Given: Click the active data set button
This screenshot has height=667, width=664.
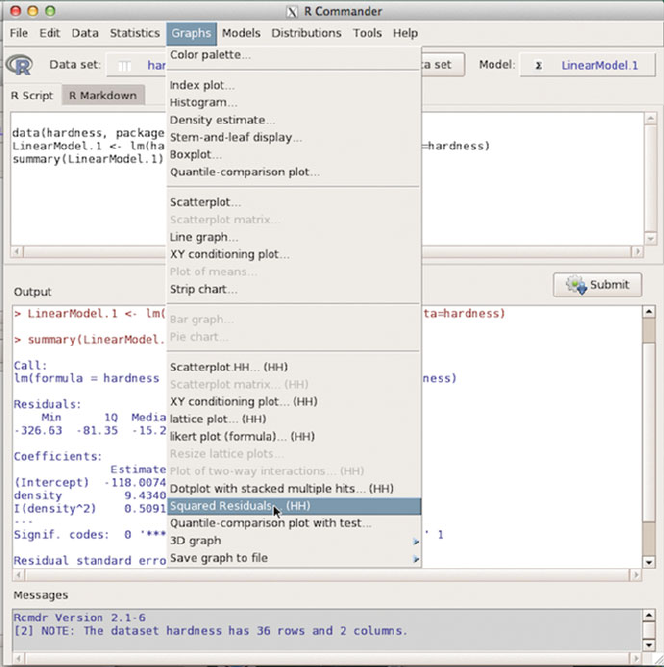Looking at the screenshot, I should click(x=136, y=66).
